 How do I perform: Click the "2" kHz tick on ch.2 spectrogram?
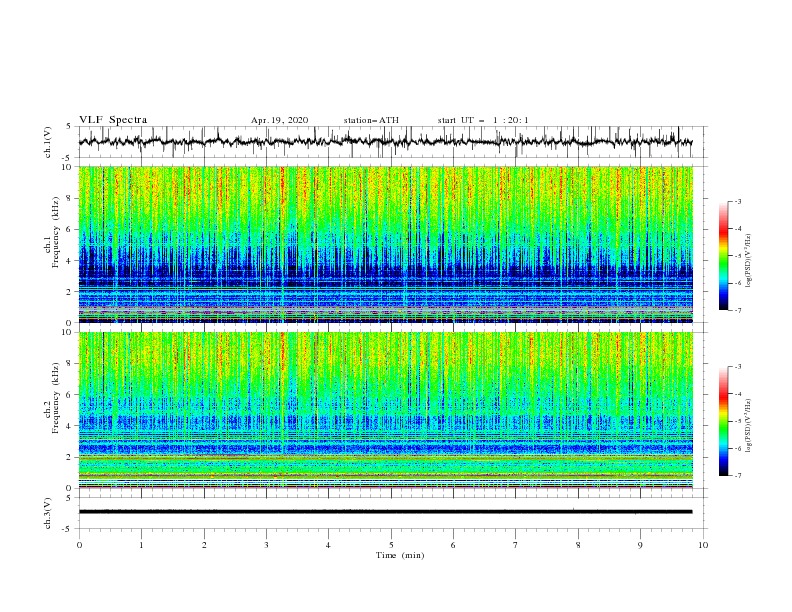tap(70, 457)
